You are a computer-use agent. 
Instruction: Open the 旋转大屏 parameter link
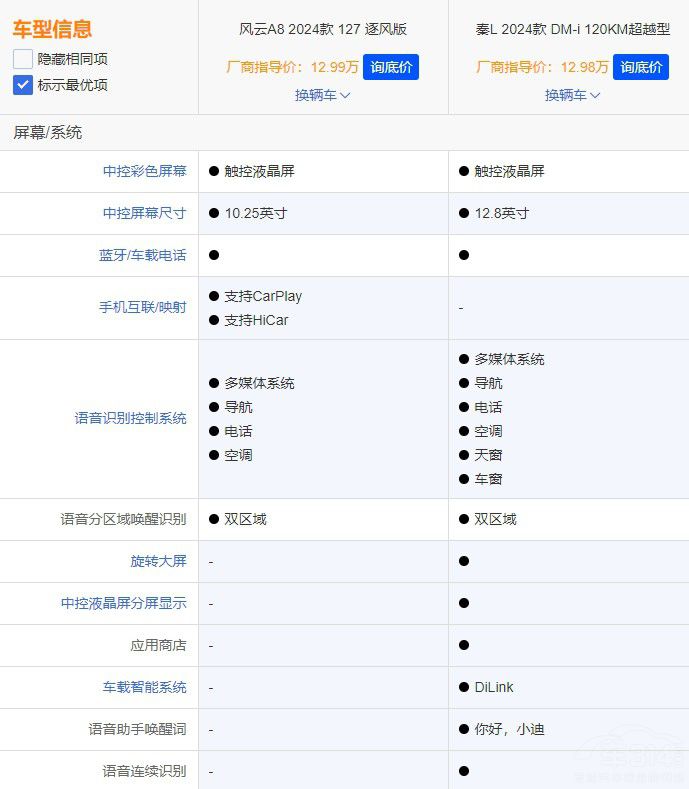[x=158, y=561]
